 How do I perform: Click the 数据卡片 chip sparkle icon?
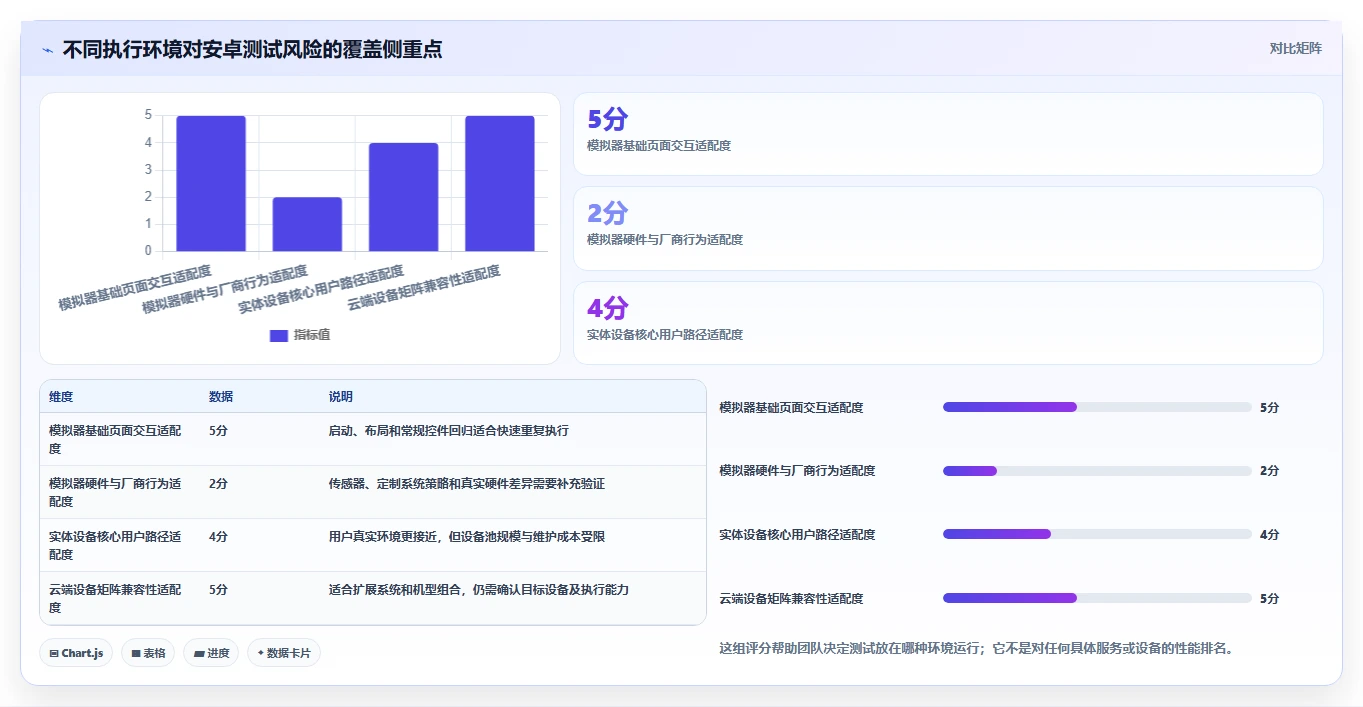tap(260, 653)
